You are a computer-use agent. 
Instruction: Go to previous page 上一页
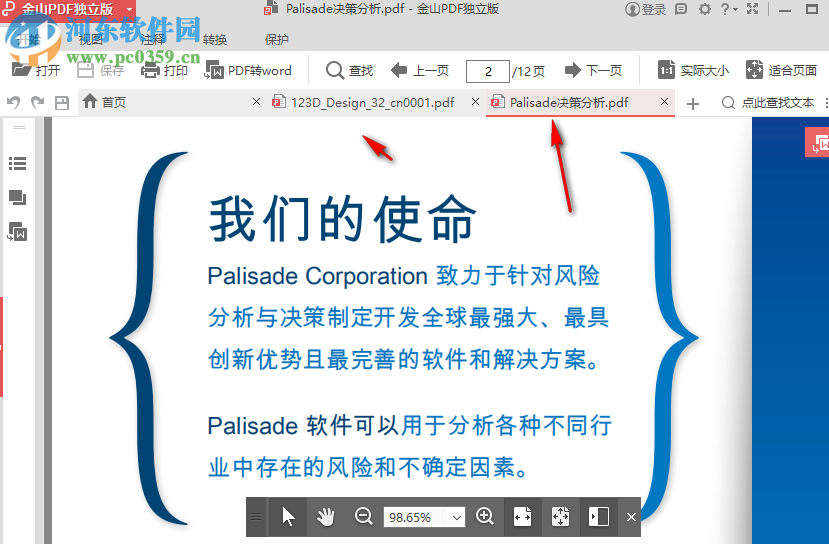coord(420,70)
